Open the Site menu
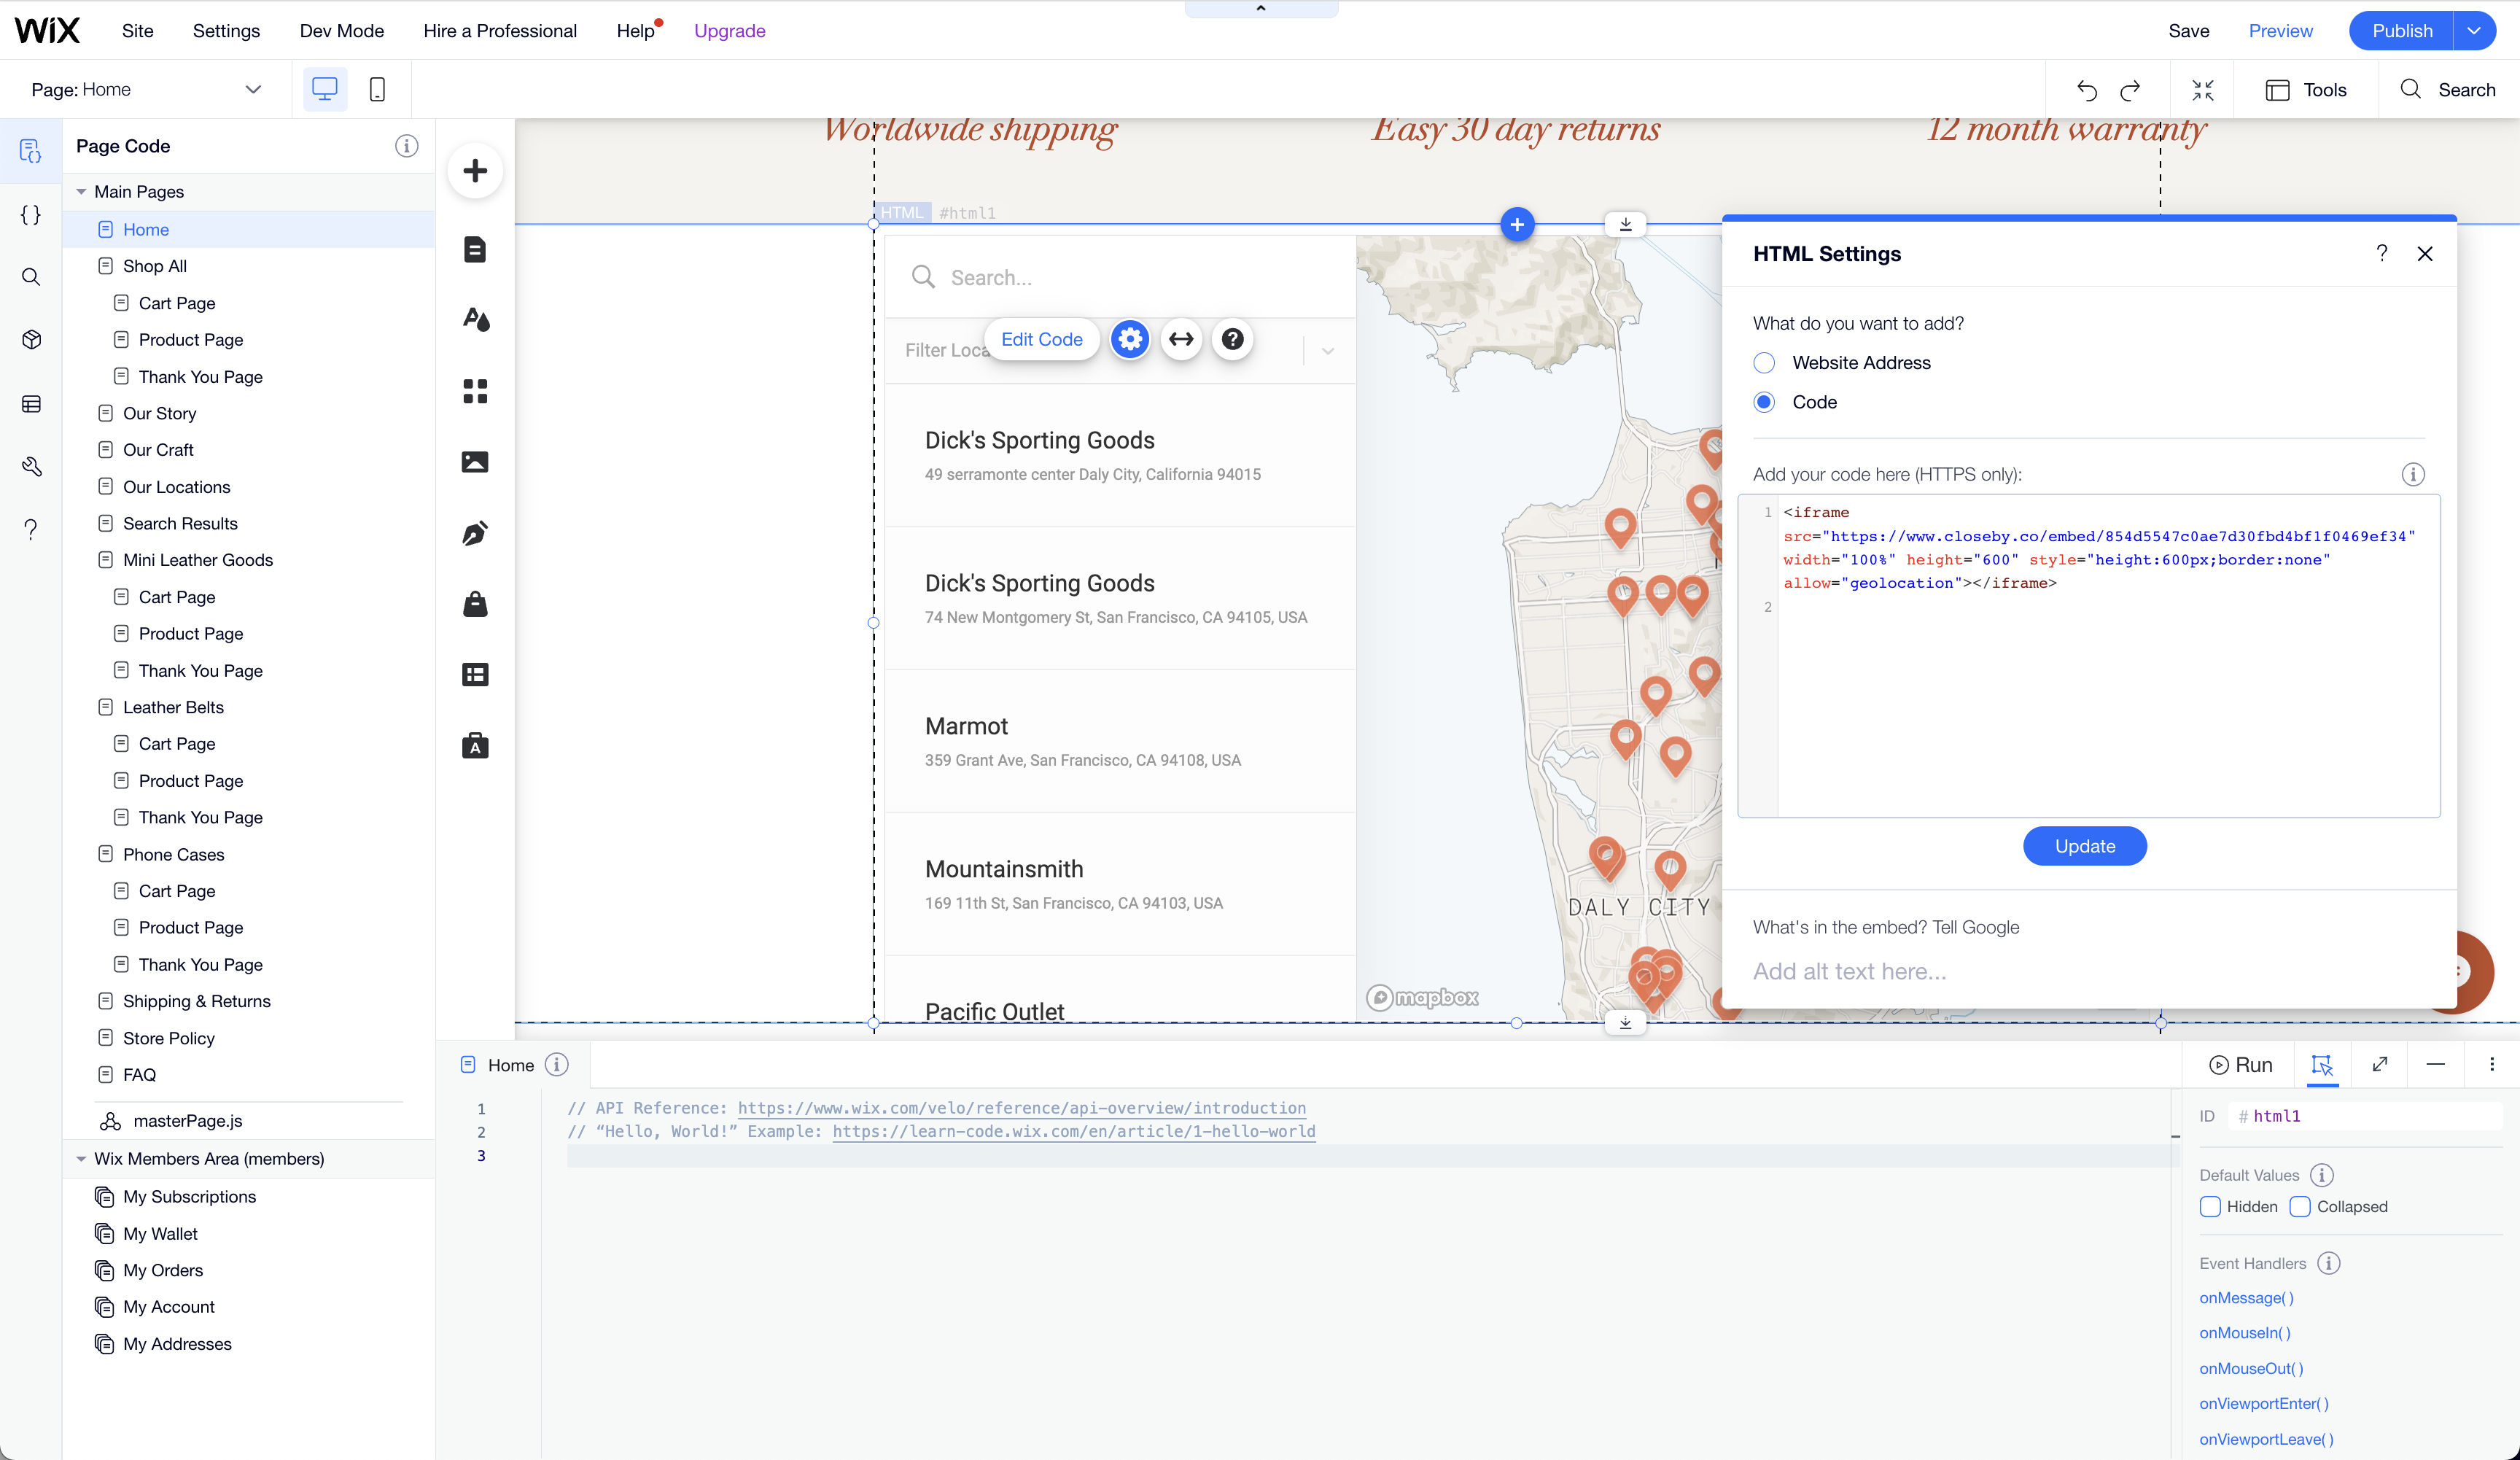2520x1460 pixels. tap(138, 31)
